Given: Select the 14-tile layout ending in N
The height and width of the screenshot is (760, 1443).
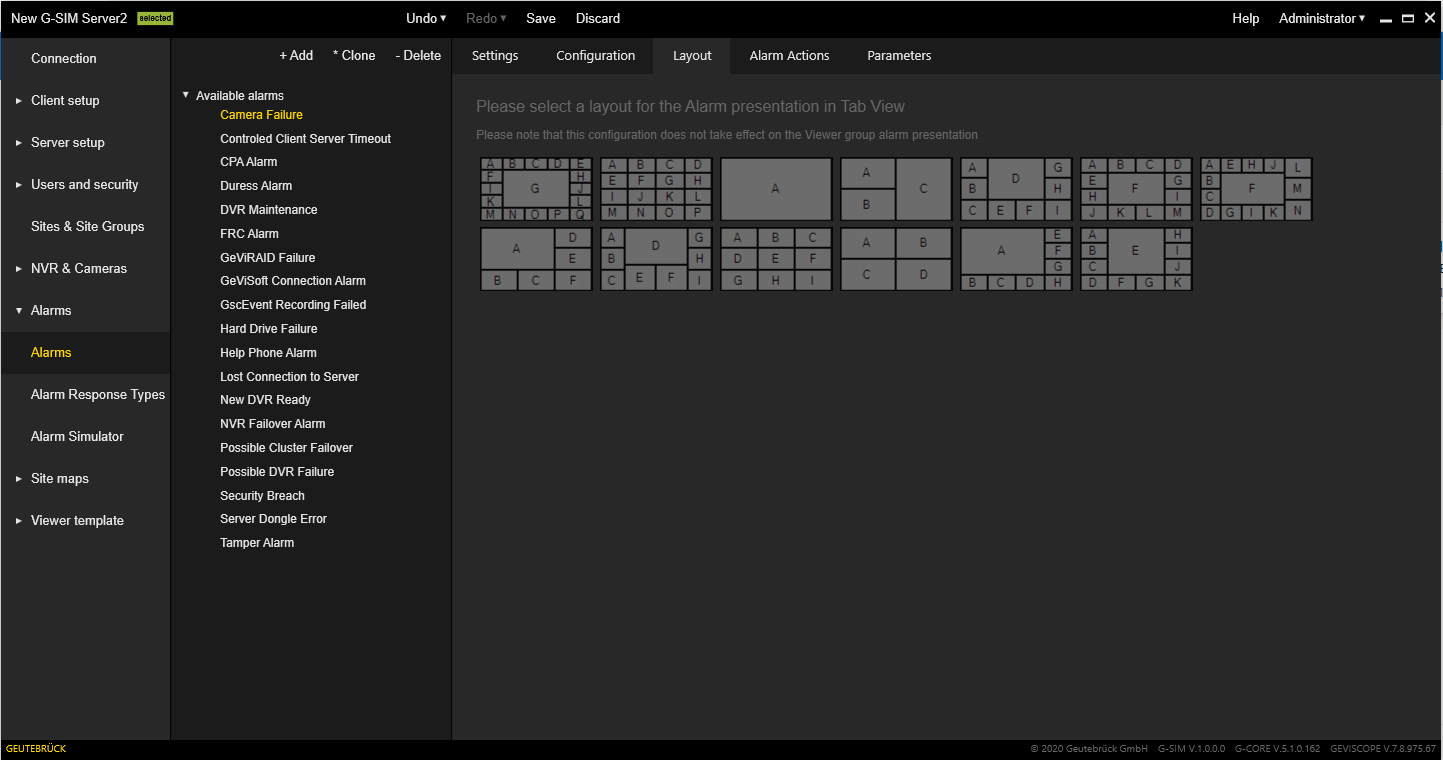Looking at the screenshot, I should point(1256,189).
